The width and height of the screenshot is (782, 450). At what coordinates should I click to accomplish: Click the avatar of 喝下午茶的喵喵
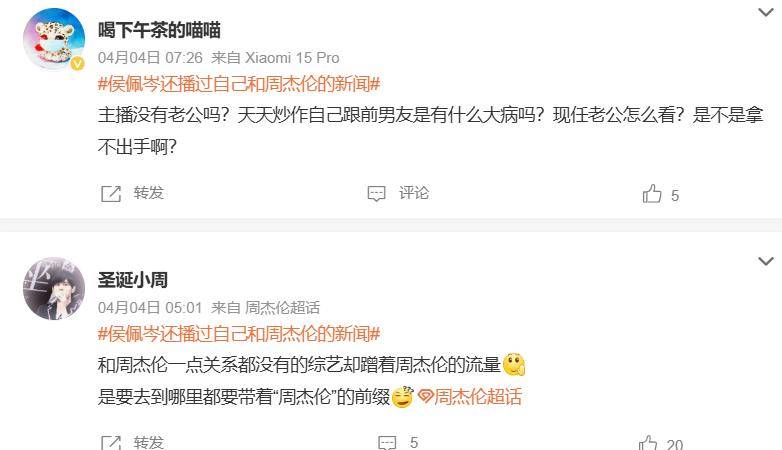pos(54,39)
